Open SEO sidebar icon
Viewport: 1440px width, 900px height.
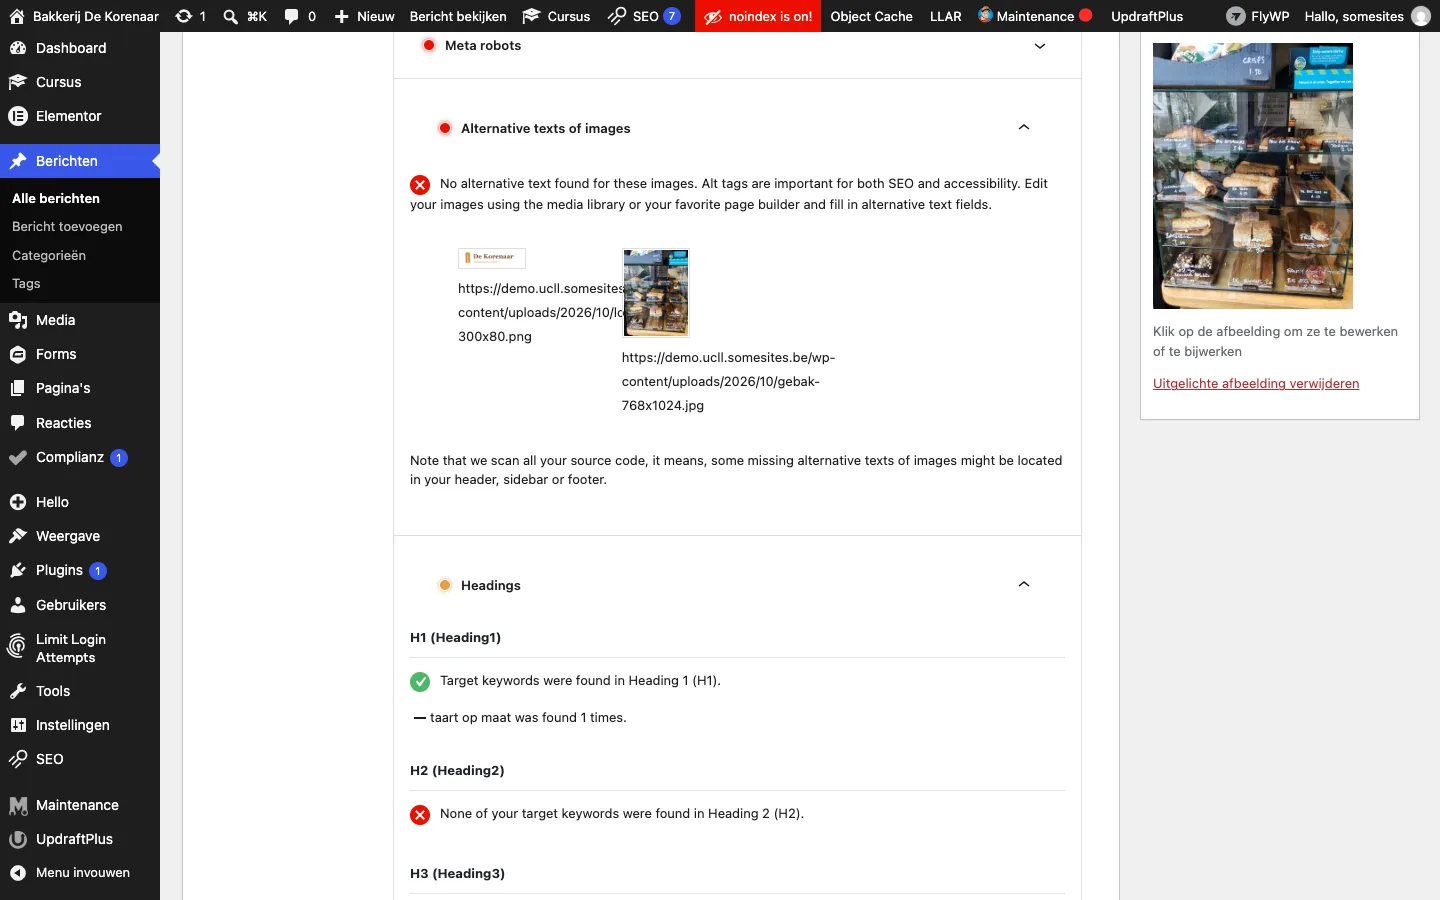point(18,759)
